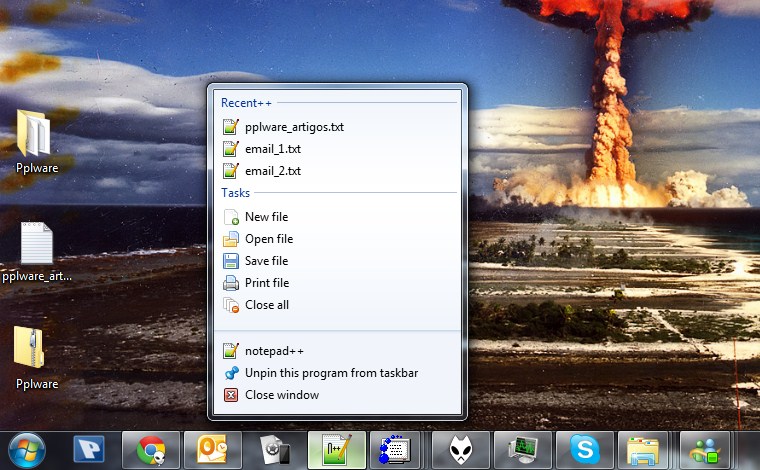
Task: Click the file icon next to pplware_artigos.txt
Action: point(231,126)
